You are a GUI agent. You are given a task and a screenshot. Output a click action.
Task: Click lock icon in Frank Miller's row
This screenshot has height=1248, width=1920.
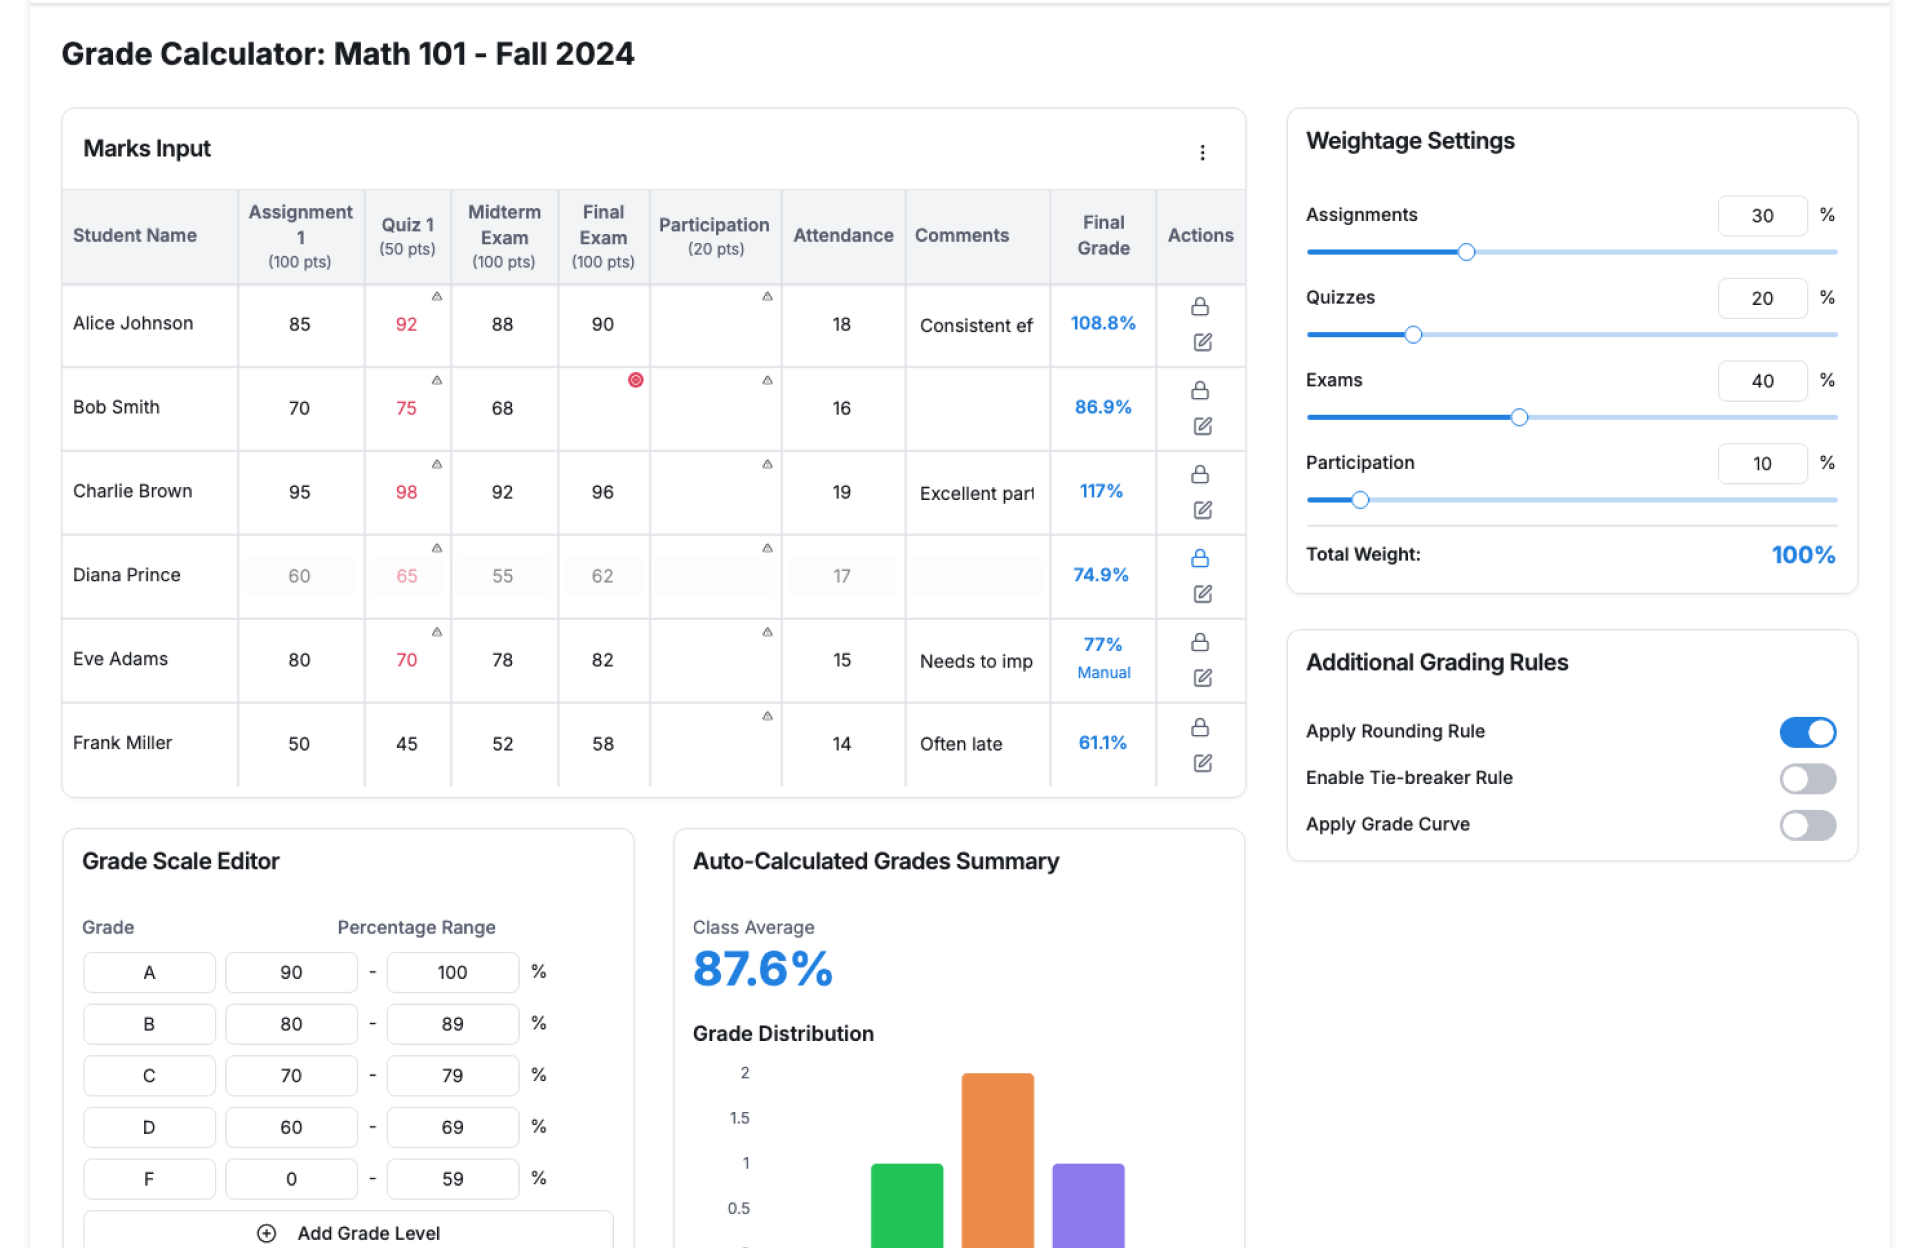[x=1200, y=727]
